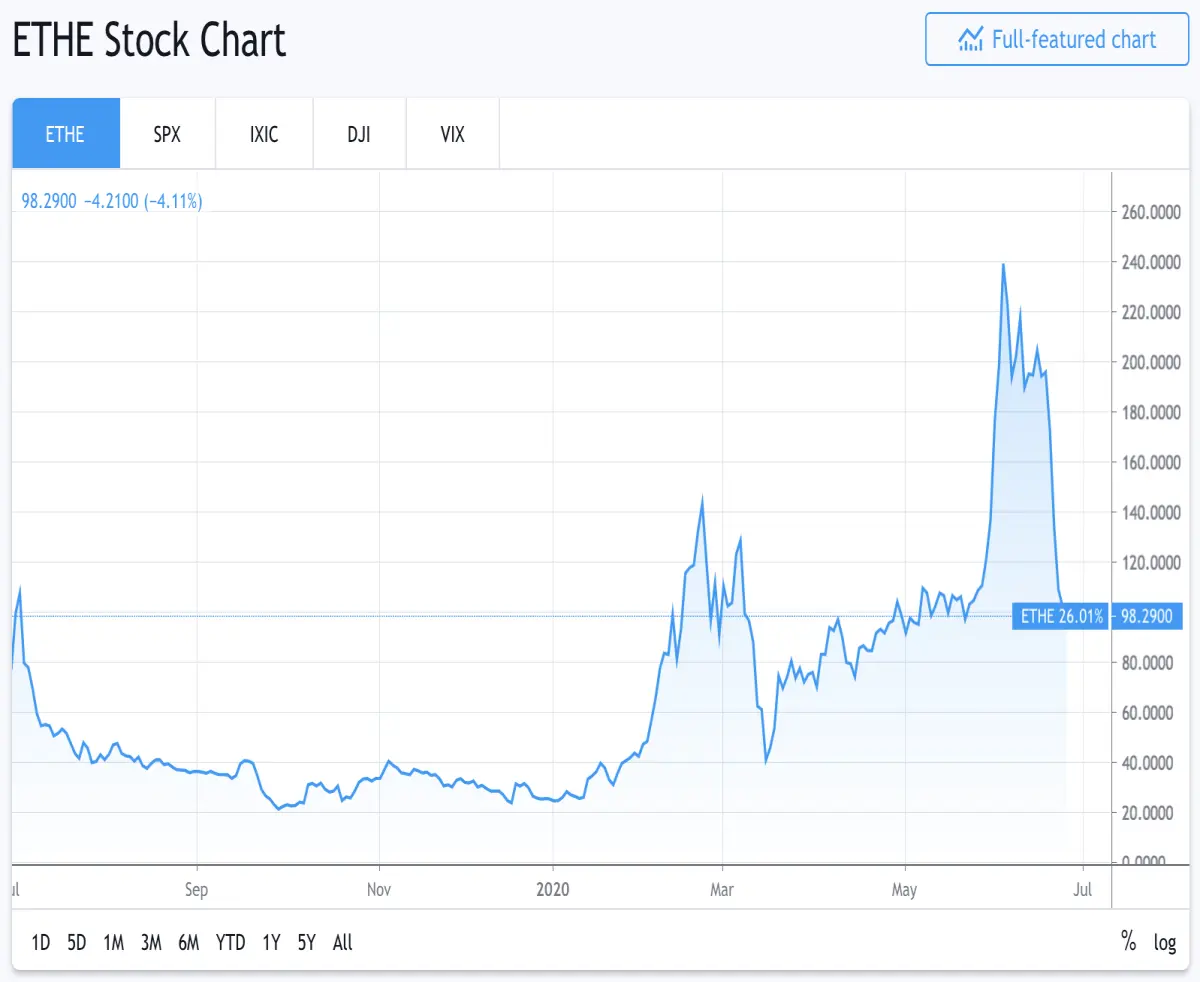Toggle percentage scale mode

point(1128,942)
